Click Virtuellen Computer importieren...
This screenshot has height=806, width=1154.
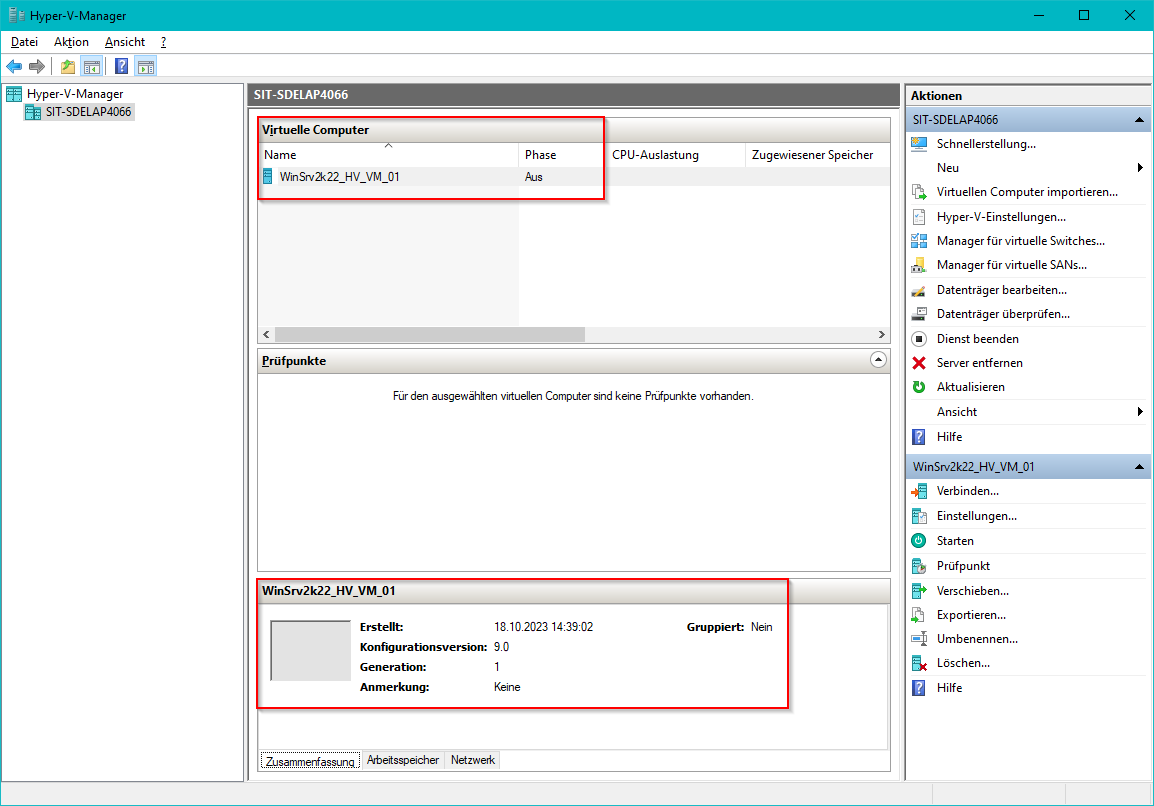pos(1026,192)
